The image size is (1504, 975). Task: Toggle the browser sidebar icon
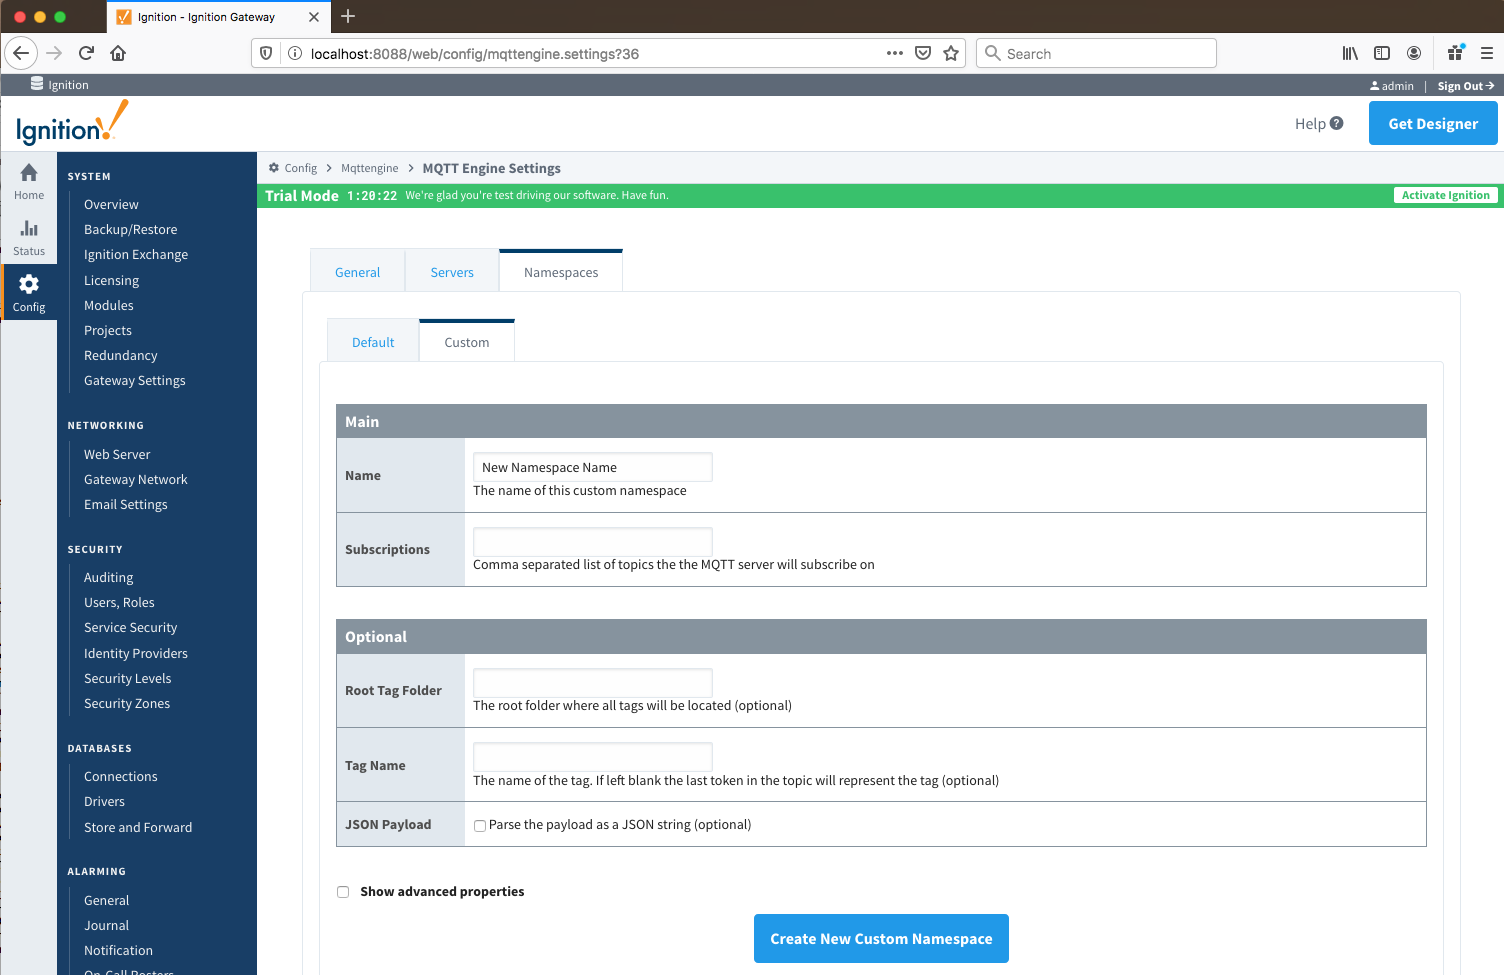click(x=1382, y=53)
